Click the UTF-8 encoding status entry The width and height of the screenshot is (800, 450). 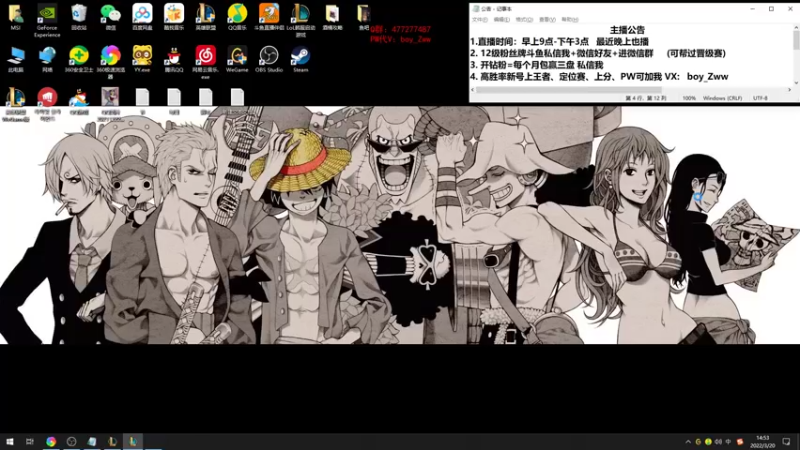point(760,98)
